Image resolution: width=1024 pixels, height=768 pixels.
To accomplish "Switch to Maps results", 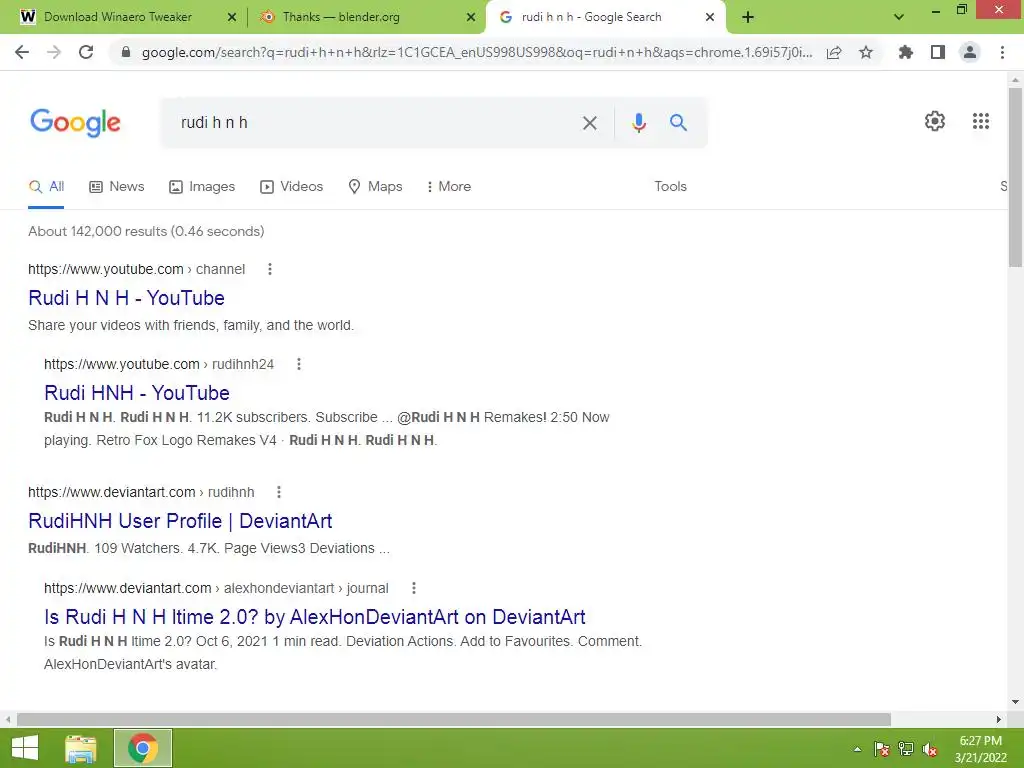I will pyautogui.click(x=376, y=187).
